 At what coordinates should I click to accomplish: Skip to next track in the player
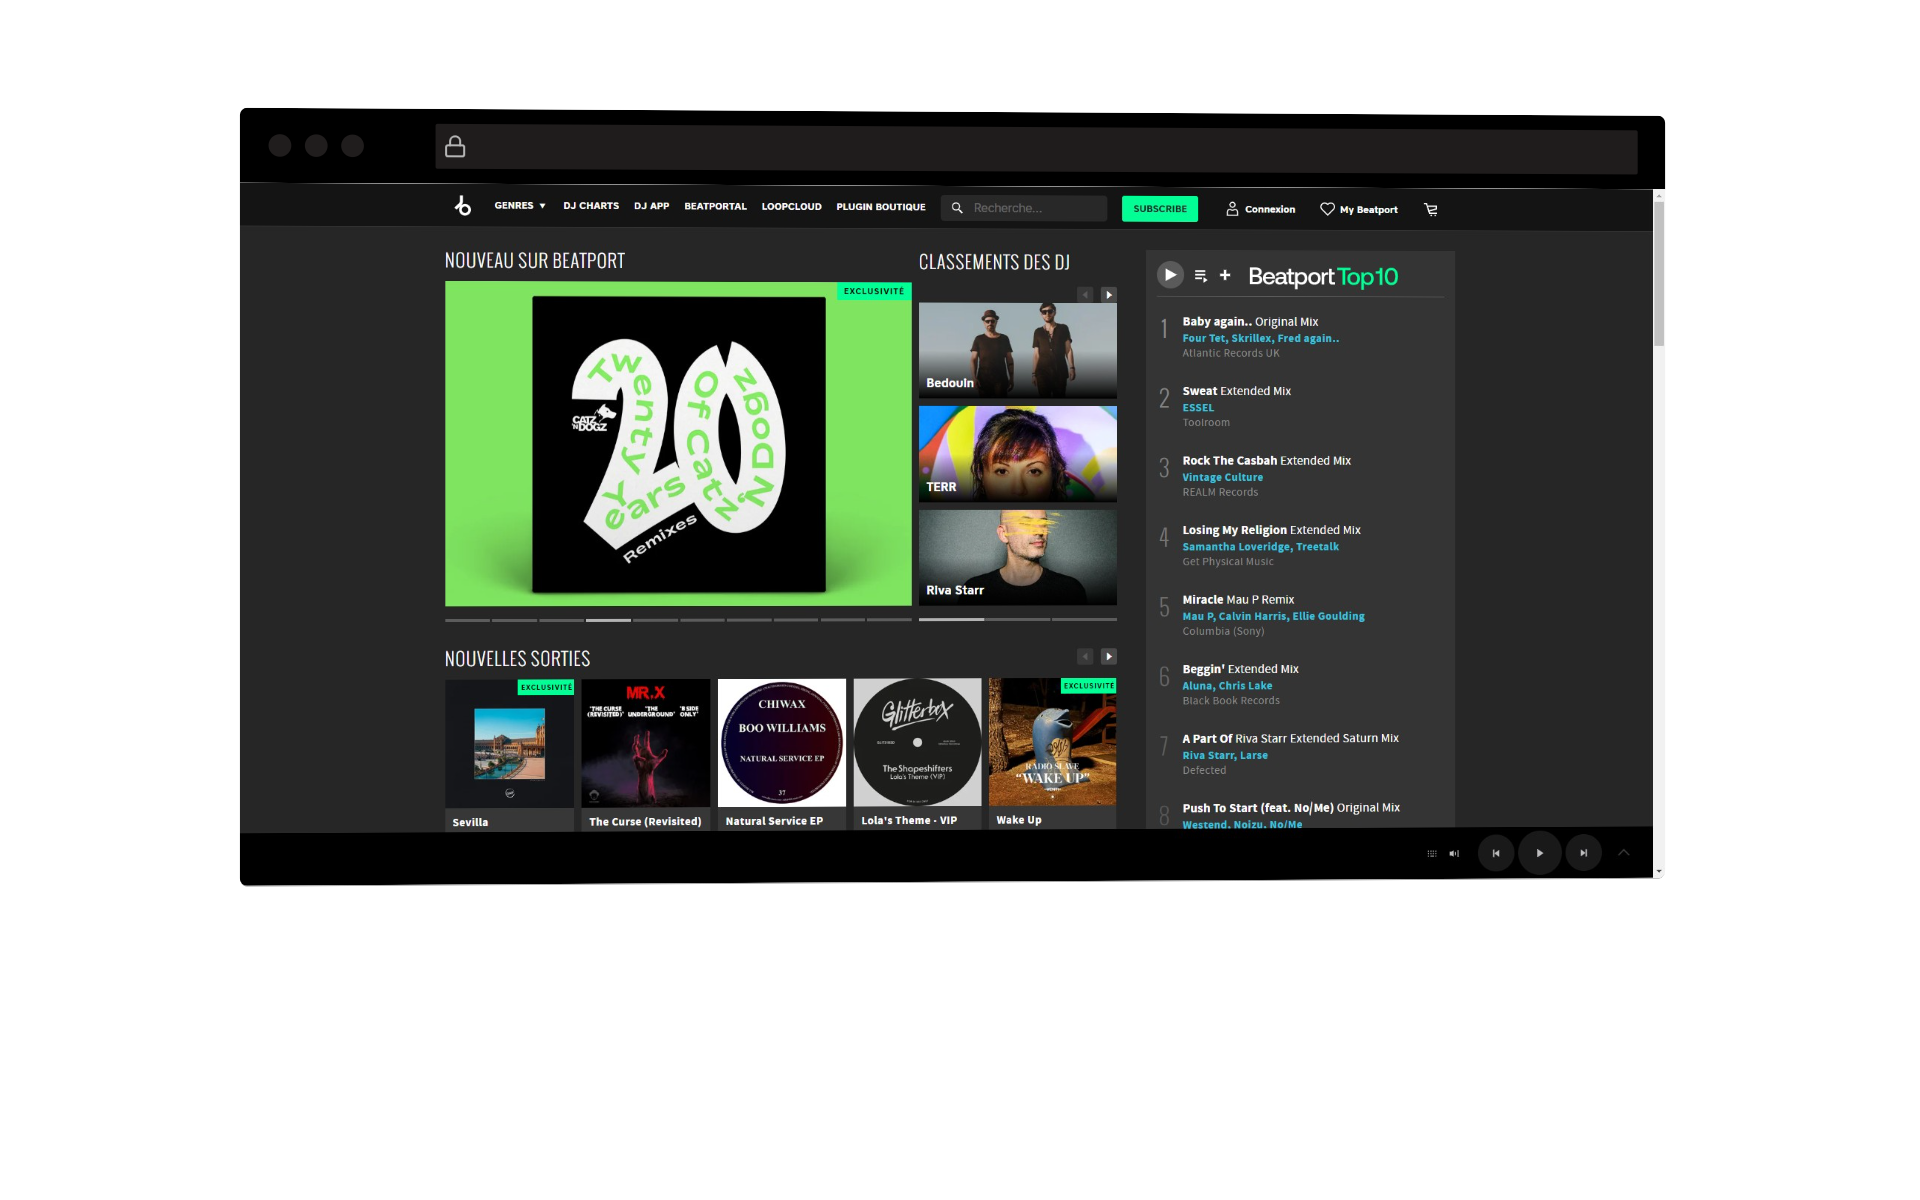point(1583,853)
